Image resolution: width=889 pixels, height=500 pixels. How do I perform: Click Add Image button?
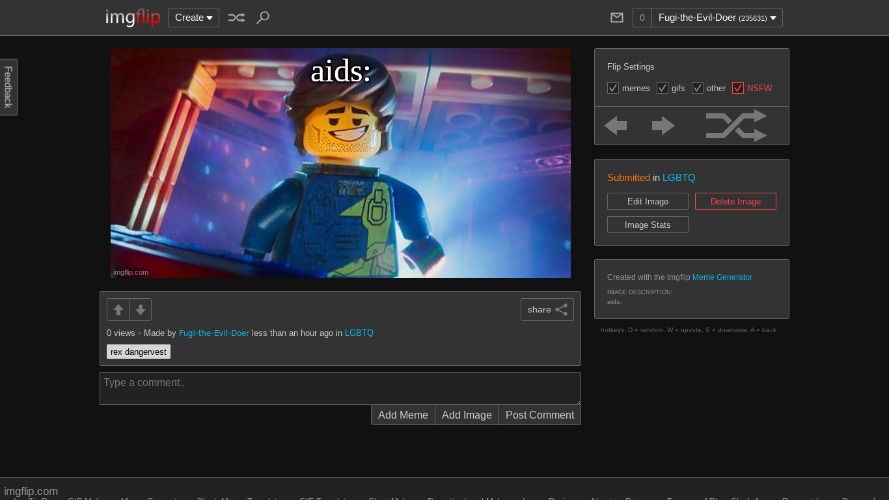pyautogui.click(x=467, y=415)
